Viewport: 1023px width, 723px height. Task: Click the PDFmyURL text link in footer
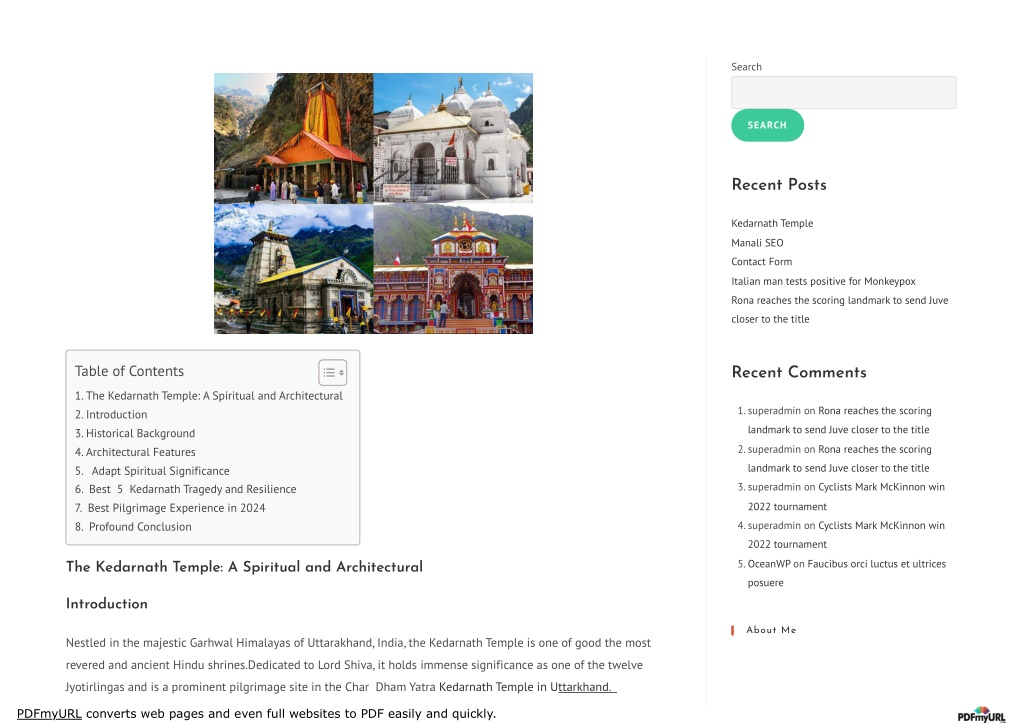click(49, 714)
